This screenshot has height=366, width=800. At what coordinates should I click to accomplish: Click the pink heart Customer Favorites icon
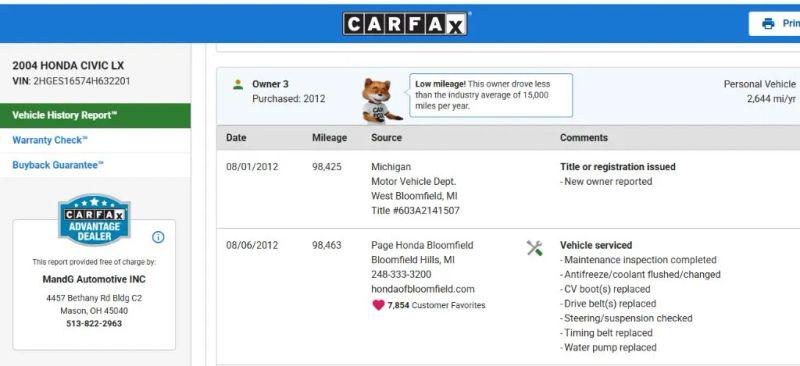point(378,305)
